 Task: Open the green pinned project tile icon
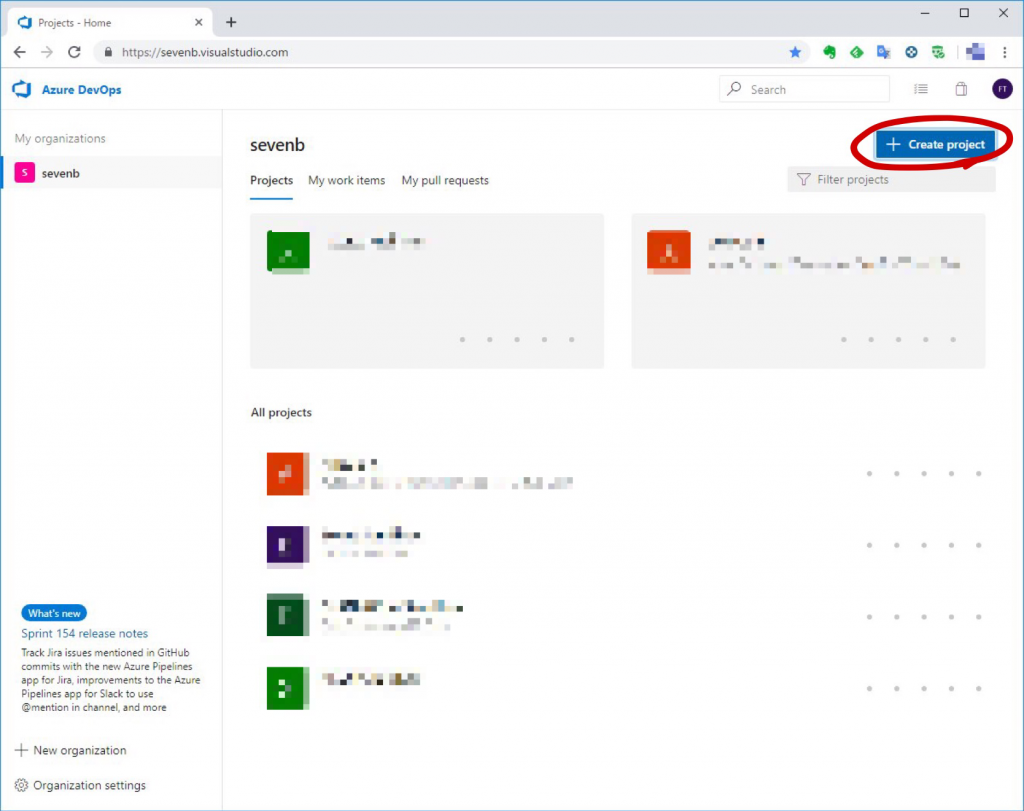click(x=288, y=251)
